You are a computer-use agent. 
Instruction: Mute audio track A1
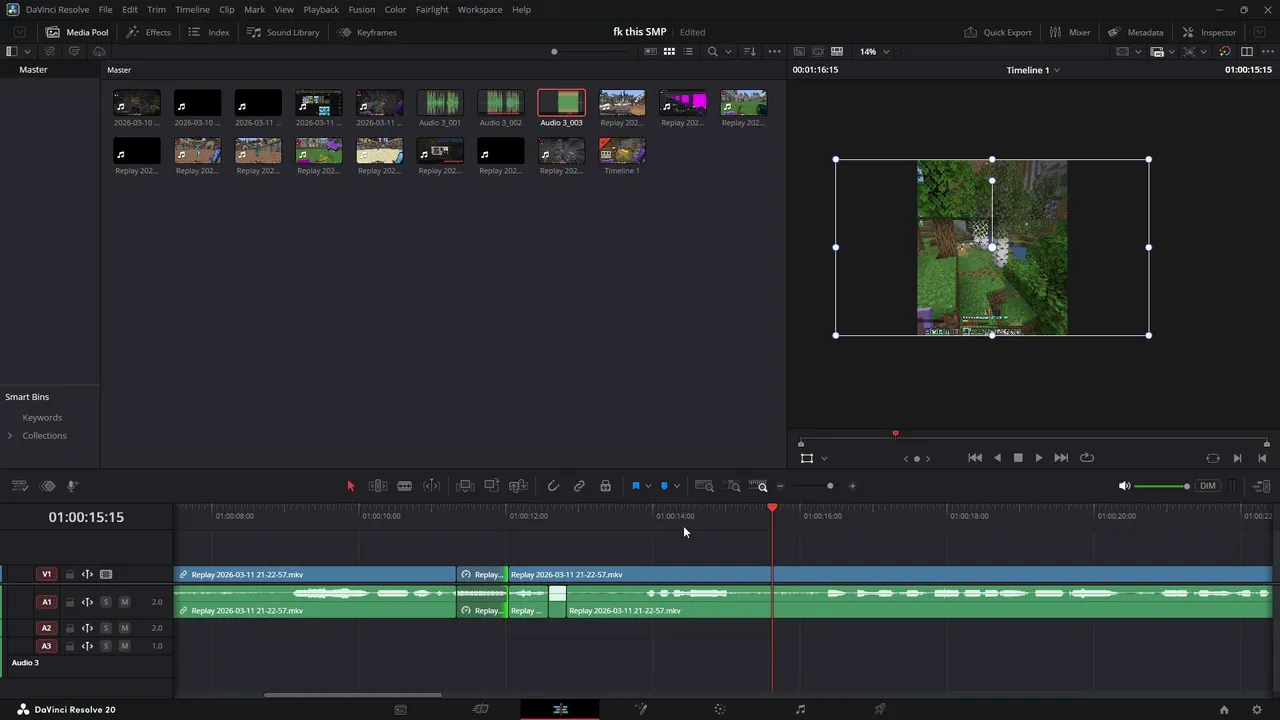(x=124, y=602)
